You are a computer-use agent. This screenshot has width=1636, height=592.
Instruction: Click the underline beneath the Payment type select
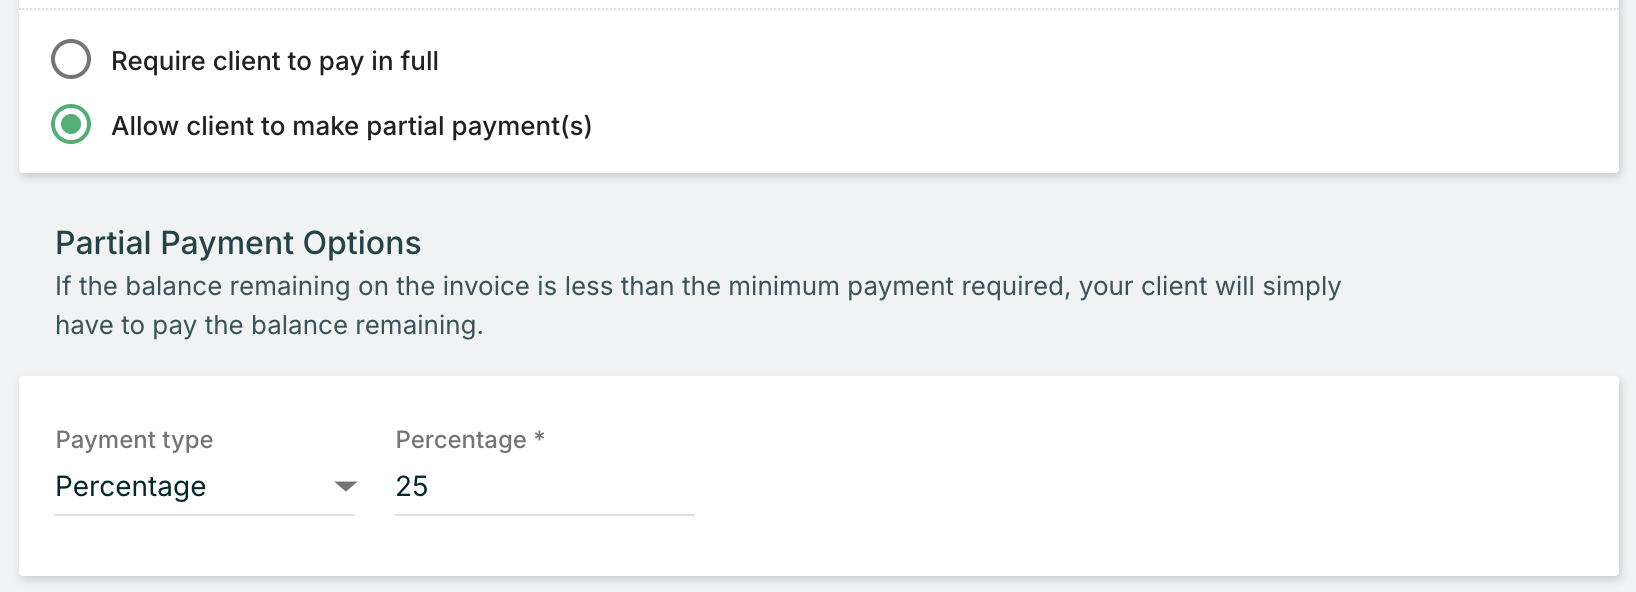(204, 515)
